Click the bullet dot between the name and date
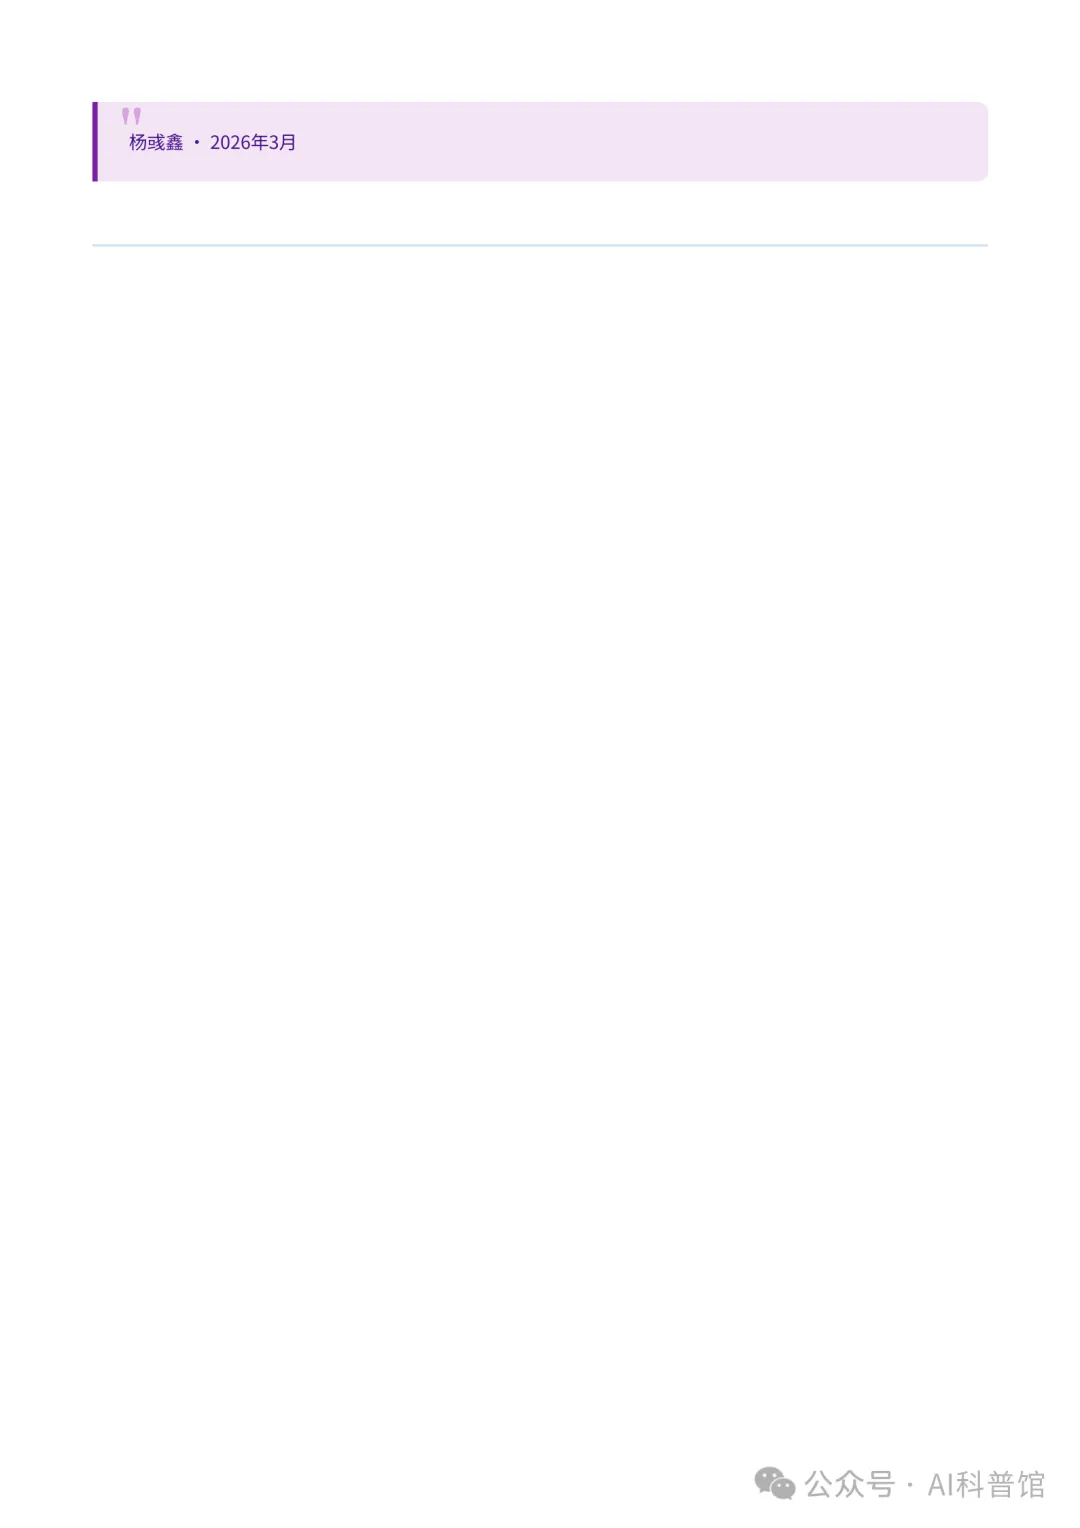This screenshot has height=1528, width=1080. pyautogui.click(x=197, y=143)
